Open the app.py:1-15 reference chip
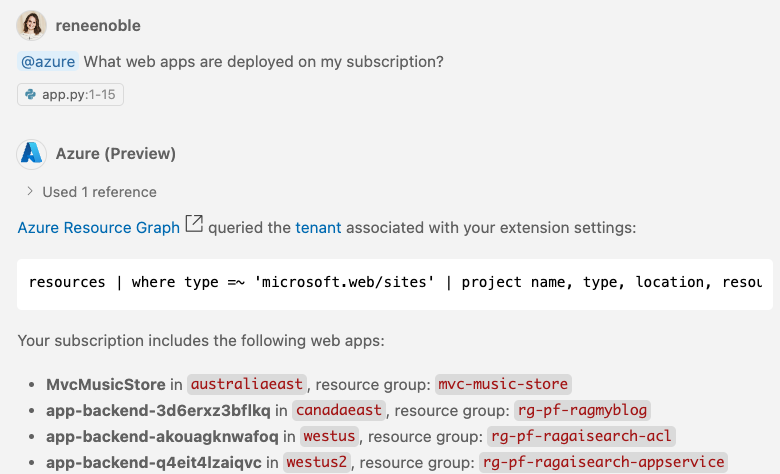The width and height of the screenshot is (780, 474). point(70,95)
